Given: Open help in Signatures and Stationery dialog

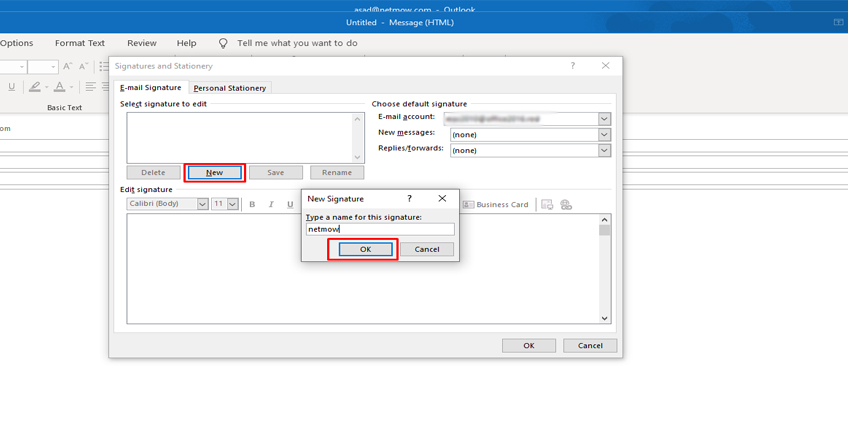Looking at the screenshot, I should point(573,65).
